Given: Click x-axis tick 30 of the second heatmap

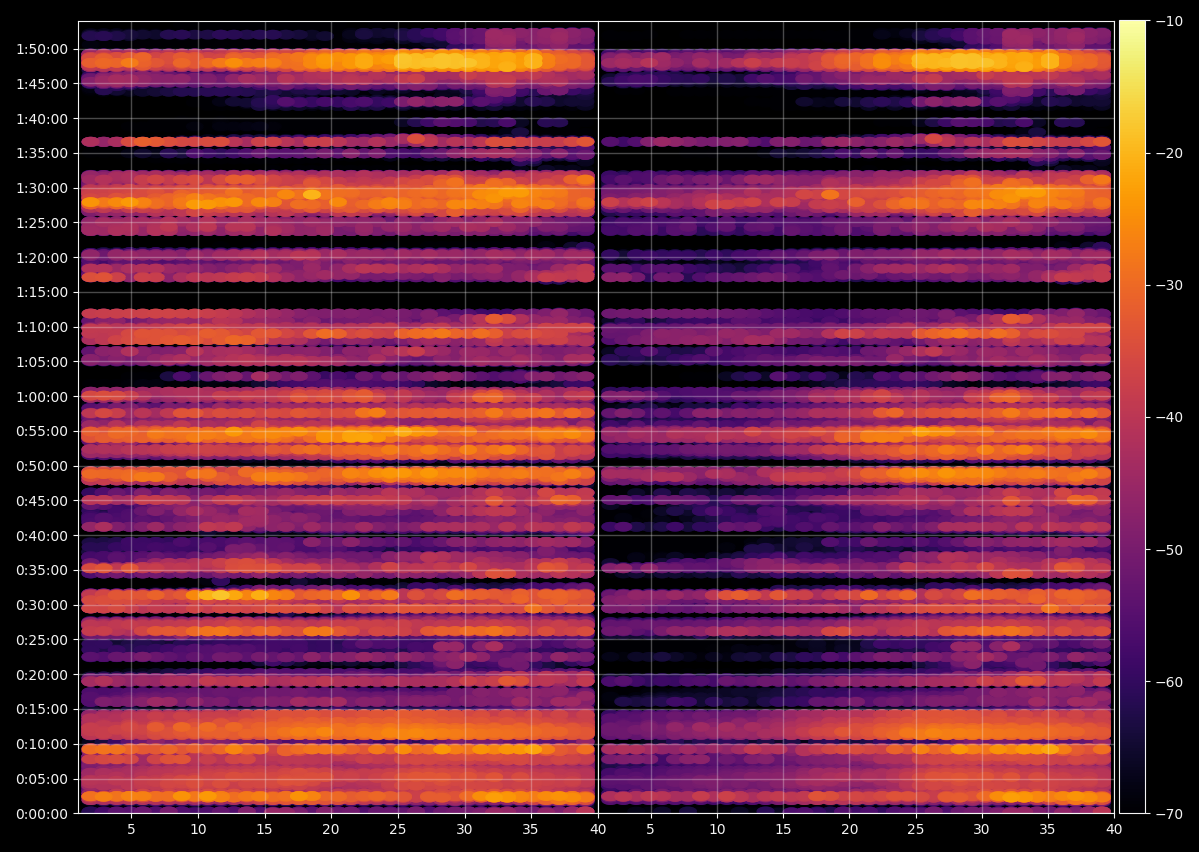Looking at the screenshot, I should pyautogui.click(x=982, y=829).
